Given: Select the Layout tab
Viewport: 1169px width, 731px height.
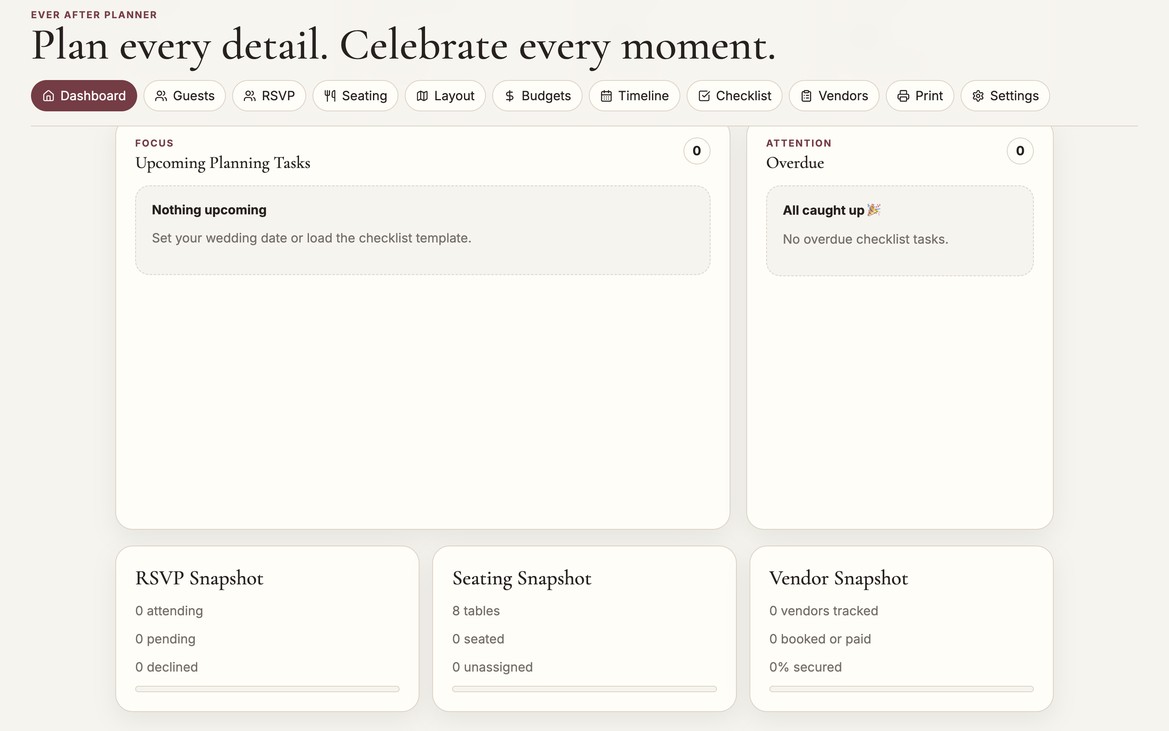Looking at the screenshot, I should coord(445,96).
